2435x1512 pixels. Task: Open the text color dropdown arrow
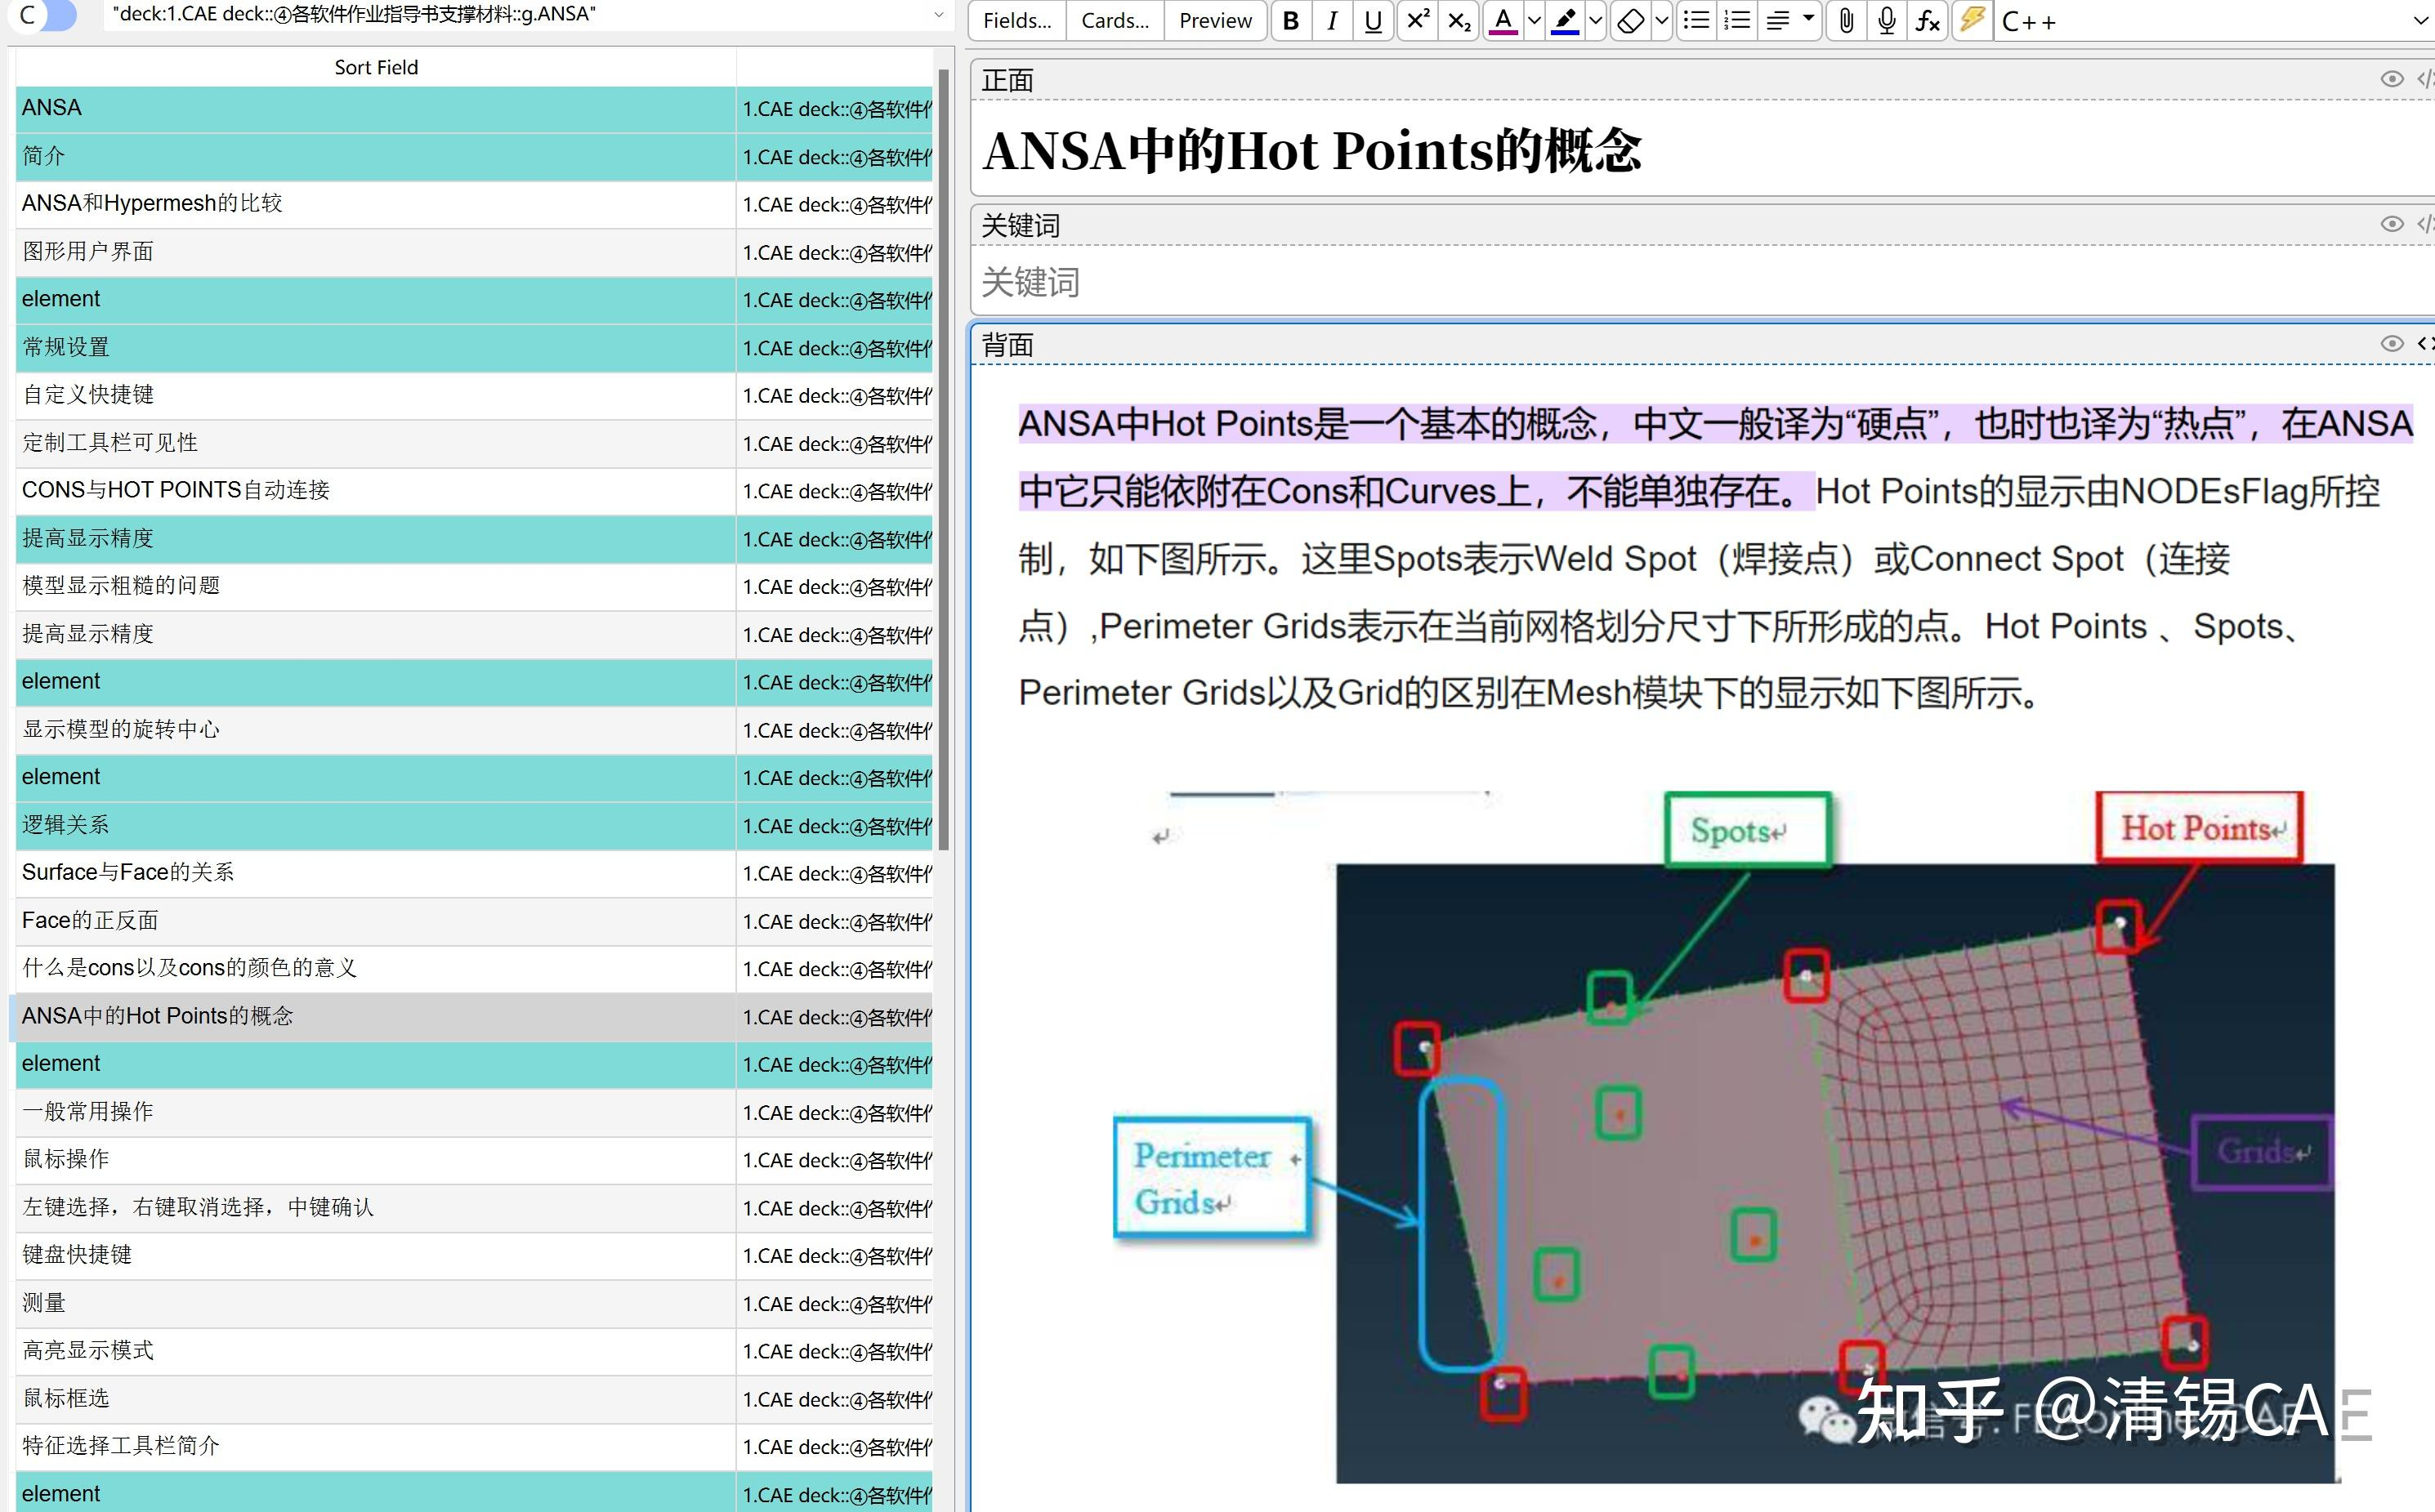point(1534,21)
